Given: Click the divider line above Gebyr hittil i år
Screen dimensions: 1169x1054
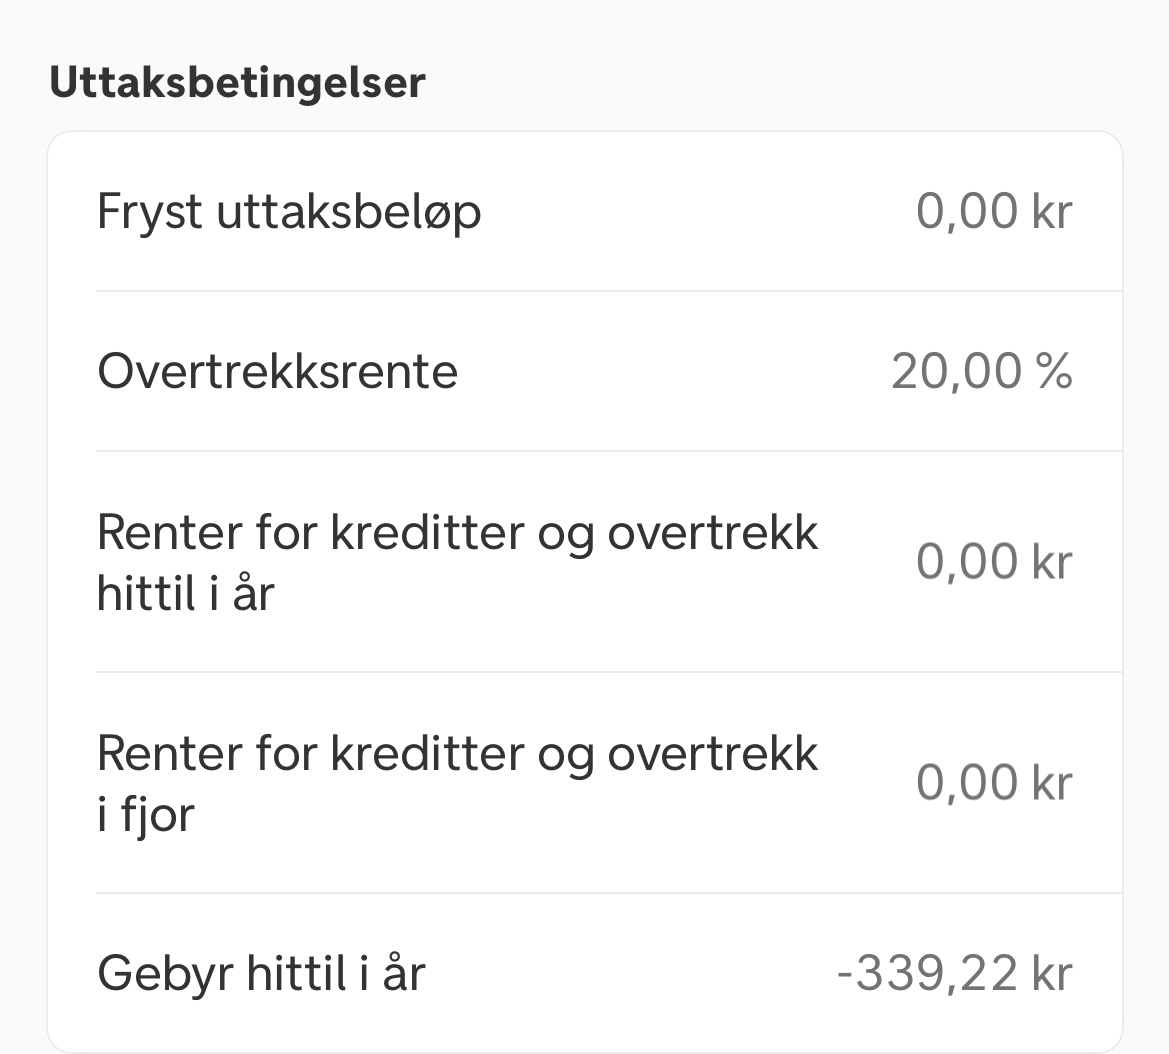Looking at the screenshot, I should tap(609, 893).
